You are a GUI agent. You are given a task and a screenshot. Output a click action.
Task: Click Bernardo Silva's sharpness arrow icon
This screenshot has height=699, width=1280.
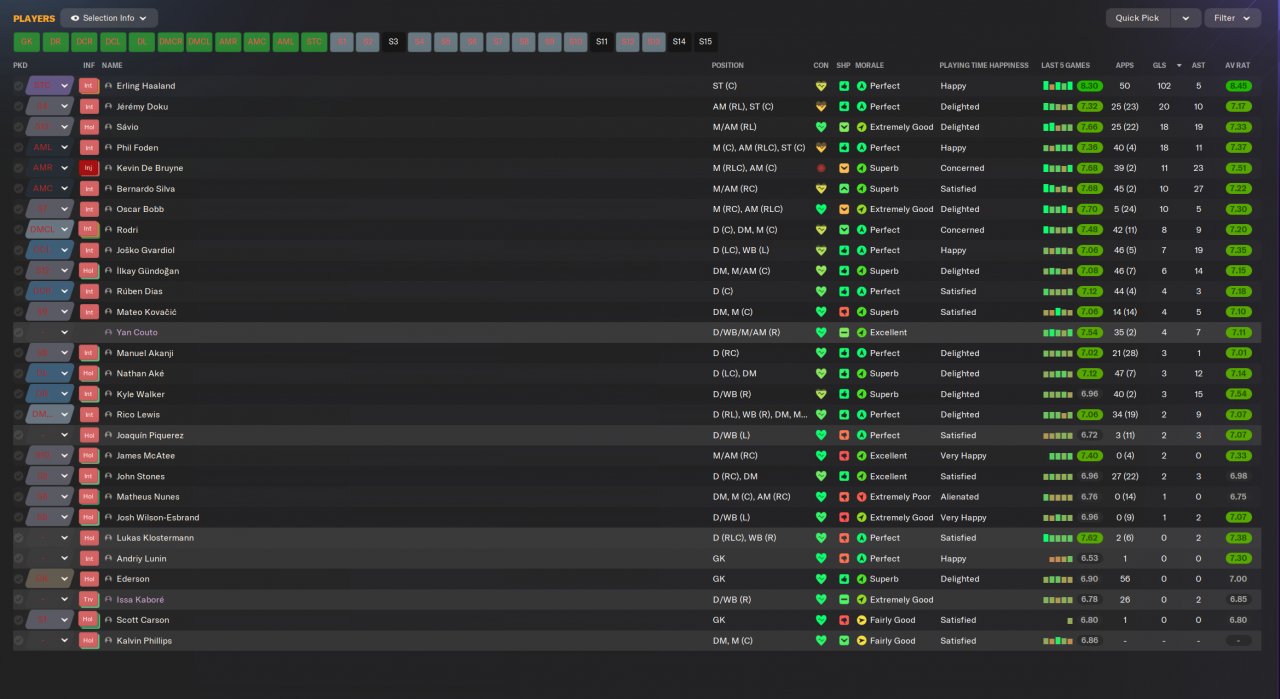tap(844, 189)
